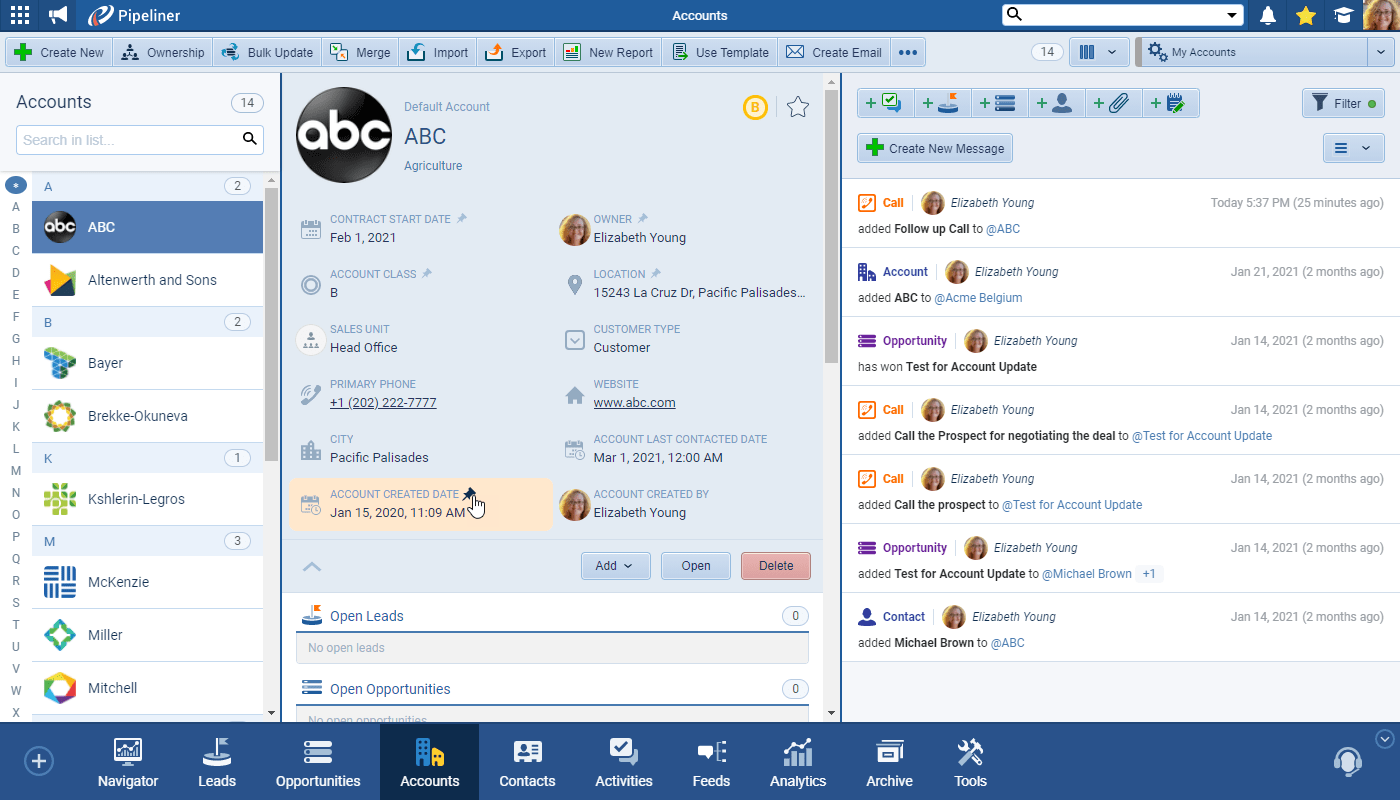Click the red Delete button

tap(775, 566)
